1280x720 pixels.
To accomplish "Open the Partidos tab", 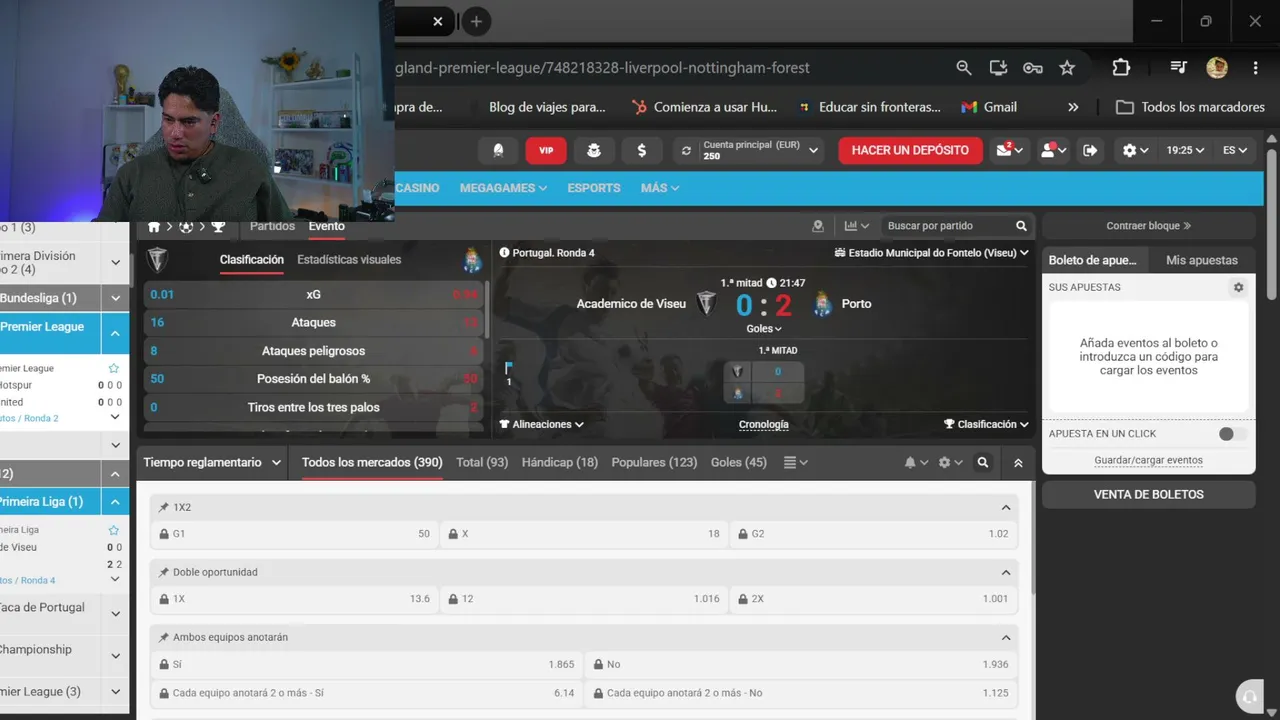I will pyautogui.click(x=272, y=226).
